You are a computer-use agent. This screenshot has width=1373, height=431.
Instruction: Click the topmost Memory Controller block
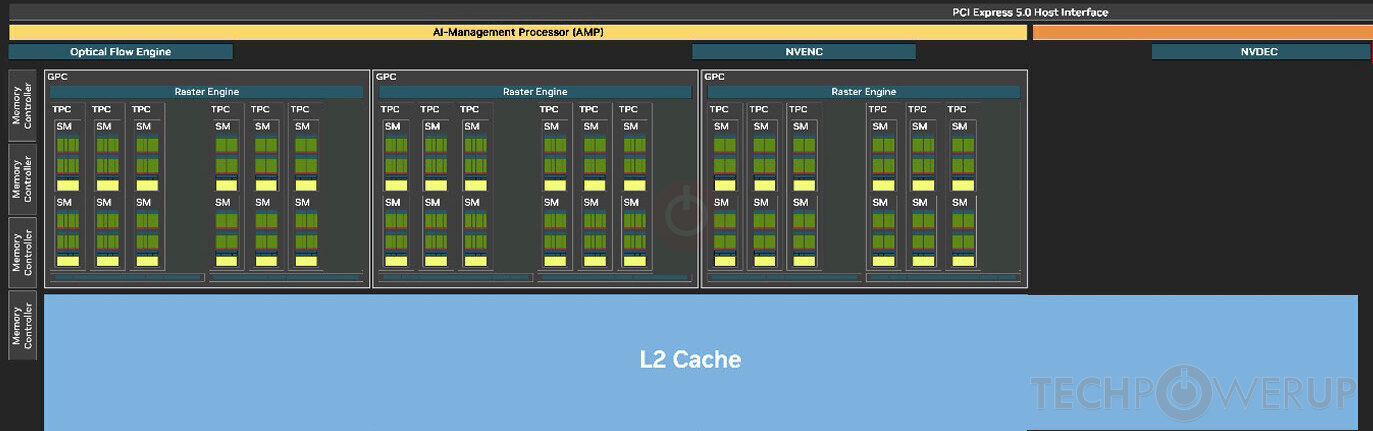point(22,105)
